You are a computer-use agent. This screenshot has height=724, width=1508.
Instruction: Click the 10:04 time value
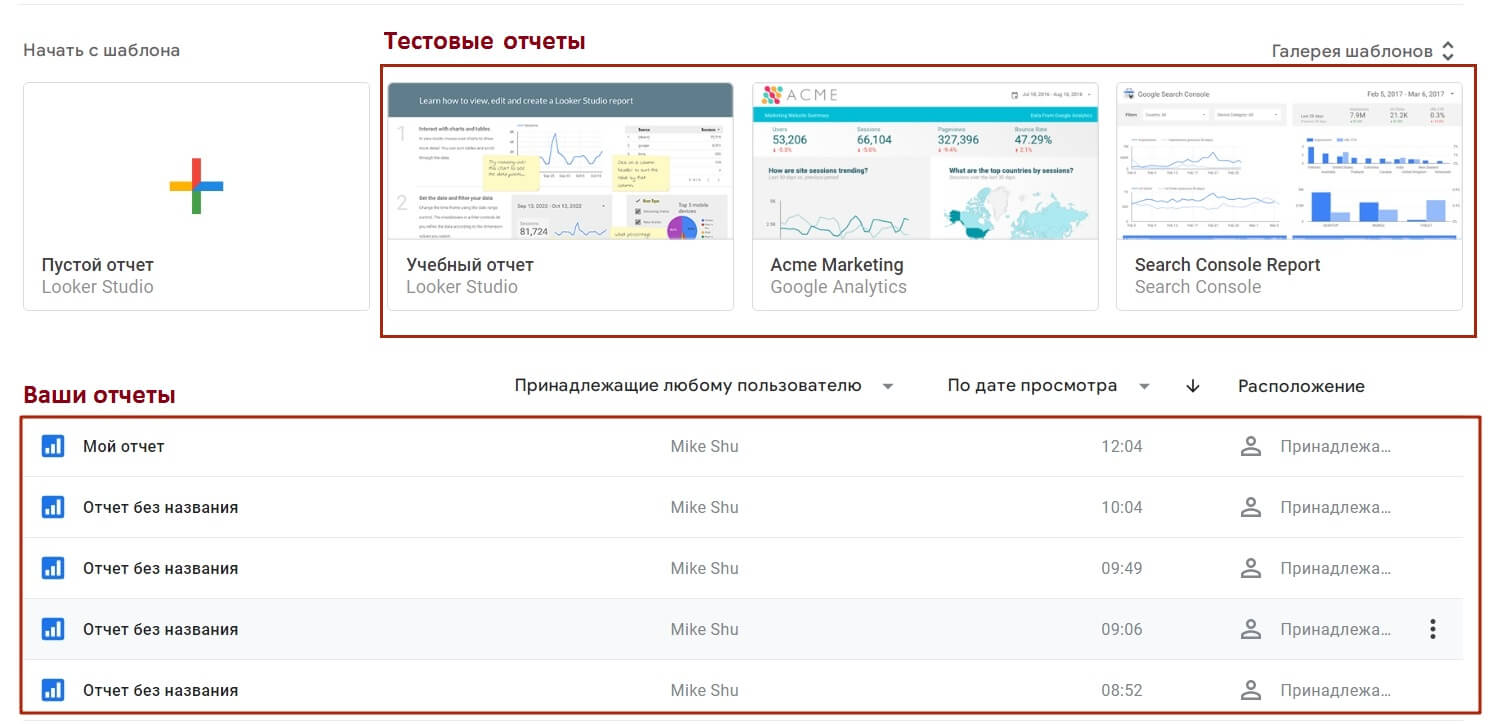pos(1122,507)
